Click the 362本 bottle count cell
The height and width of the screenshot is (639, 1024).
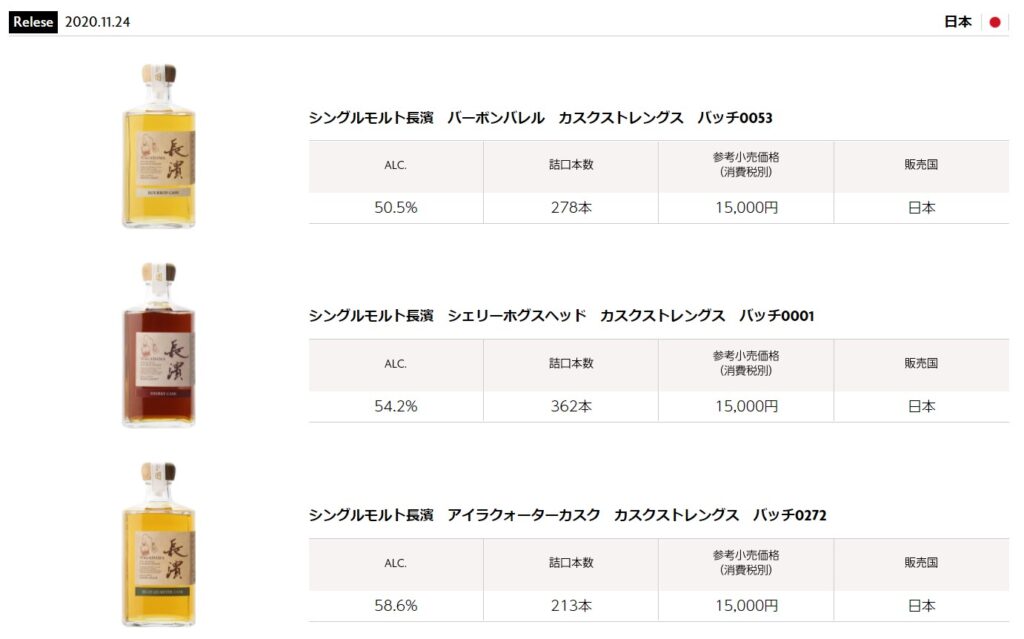(x=571, y=406)
